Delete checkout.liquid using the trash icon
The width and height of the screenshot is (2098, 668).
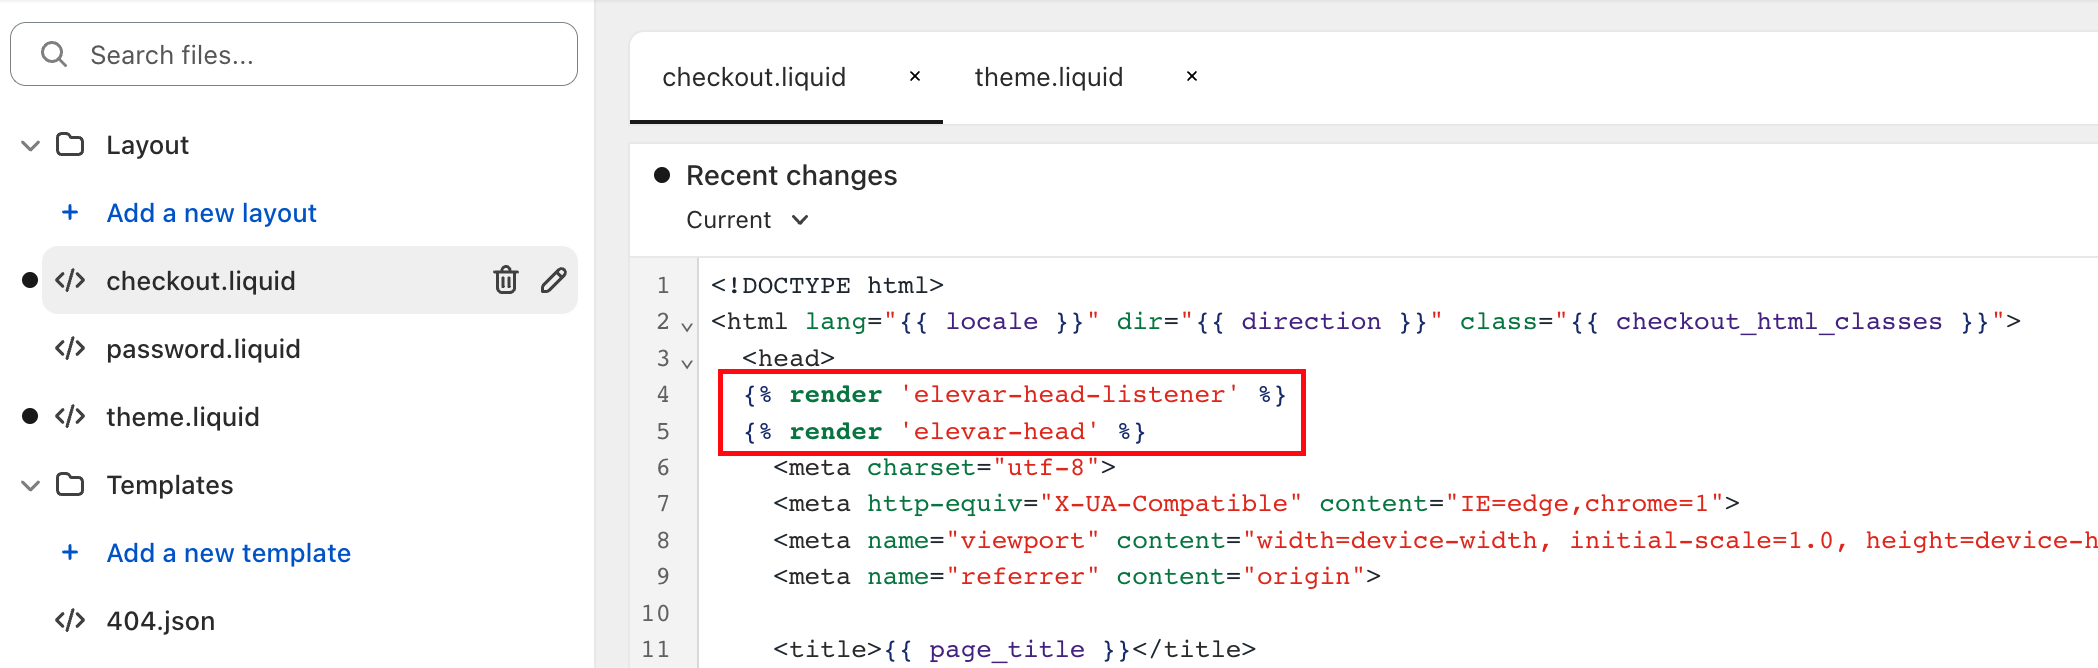(506, 280)
